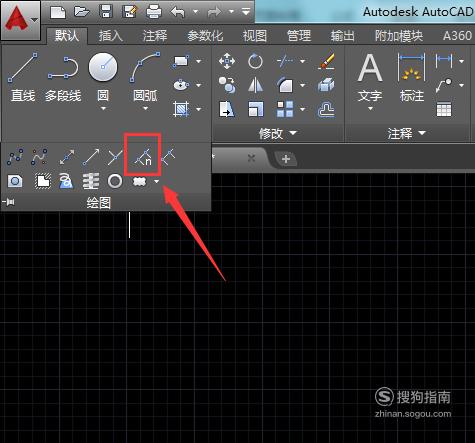
Task: Select the Trim tool
Action: pyautogui.click(x=285, y=61)
